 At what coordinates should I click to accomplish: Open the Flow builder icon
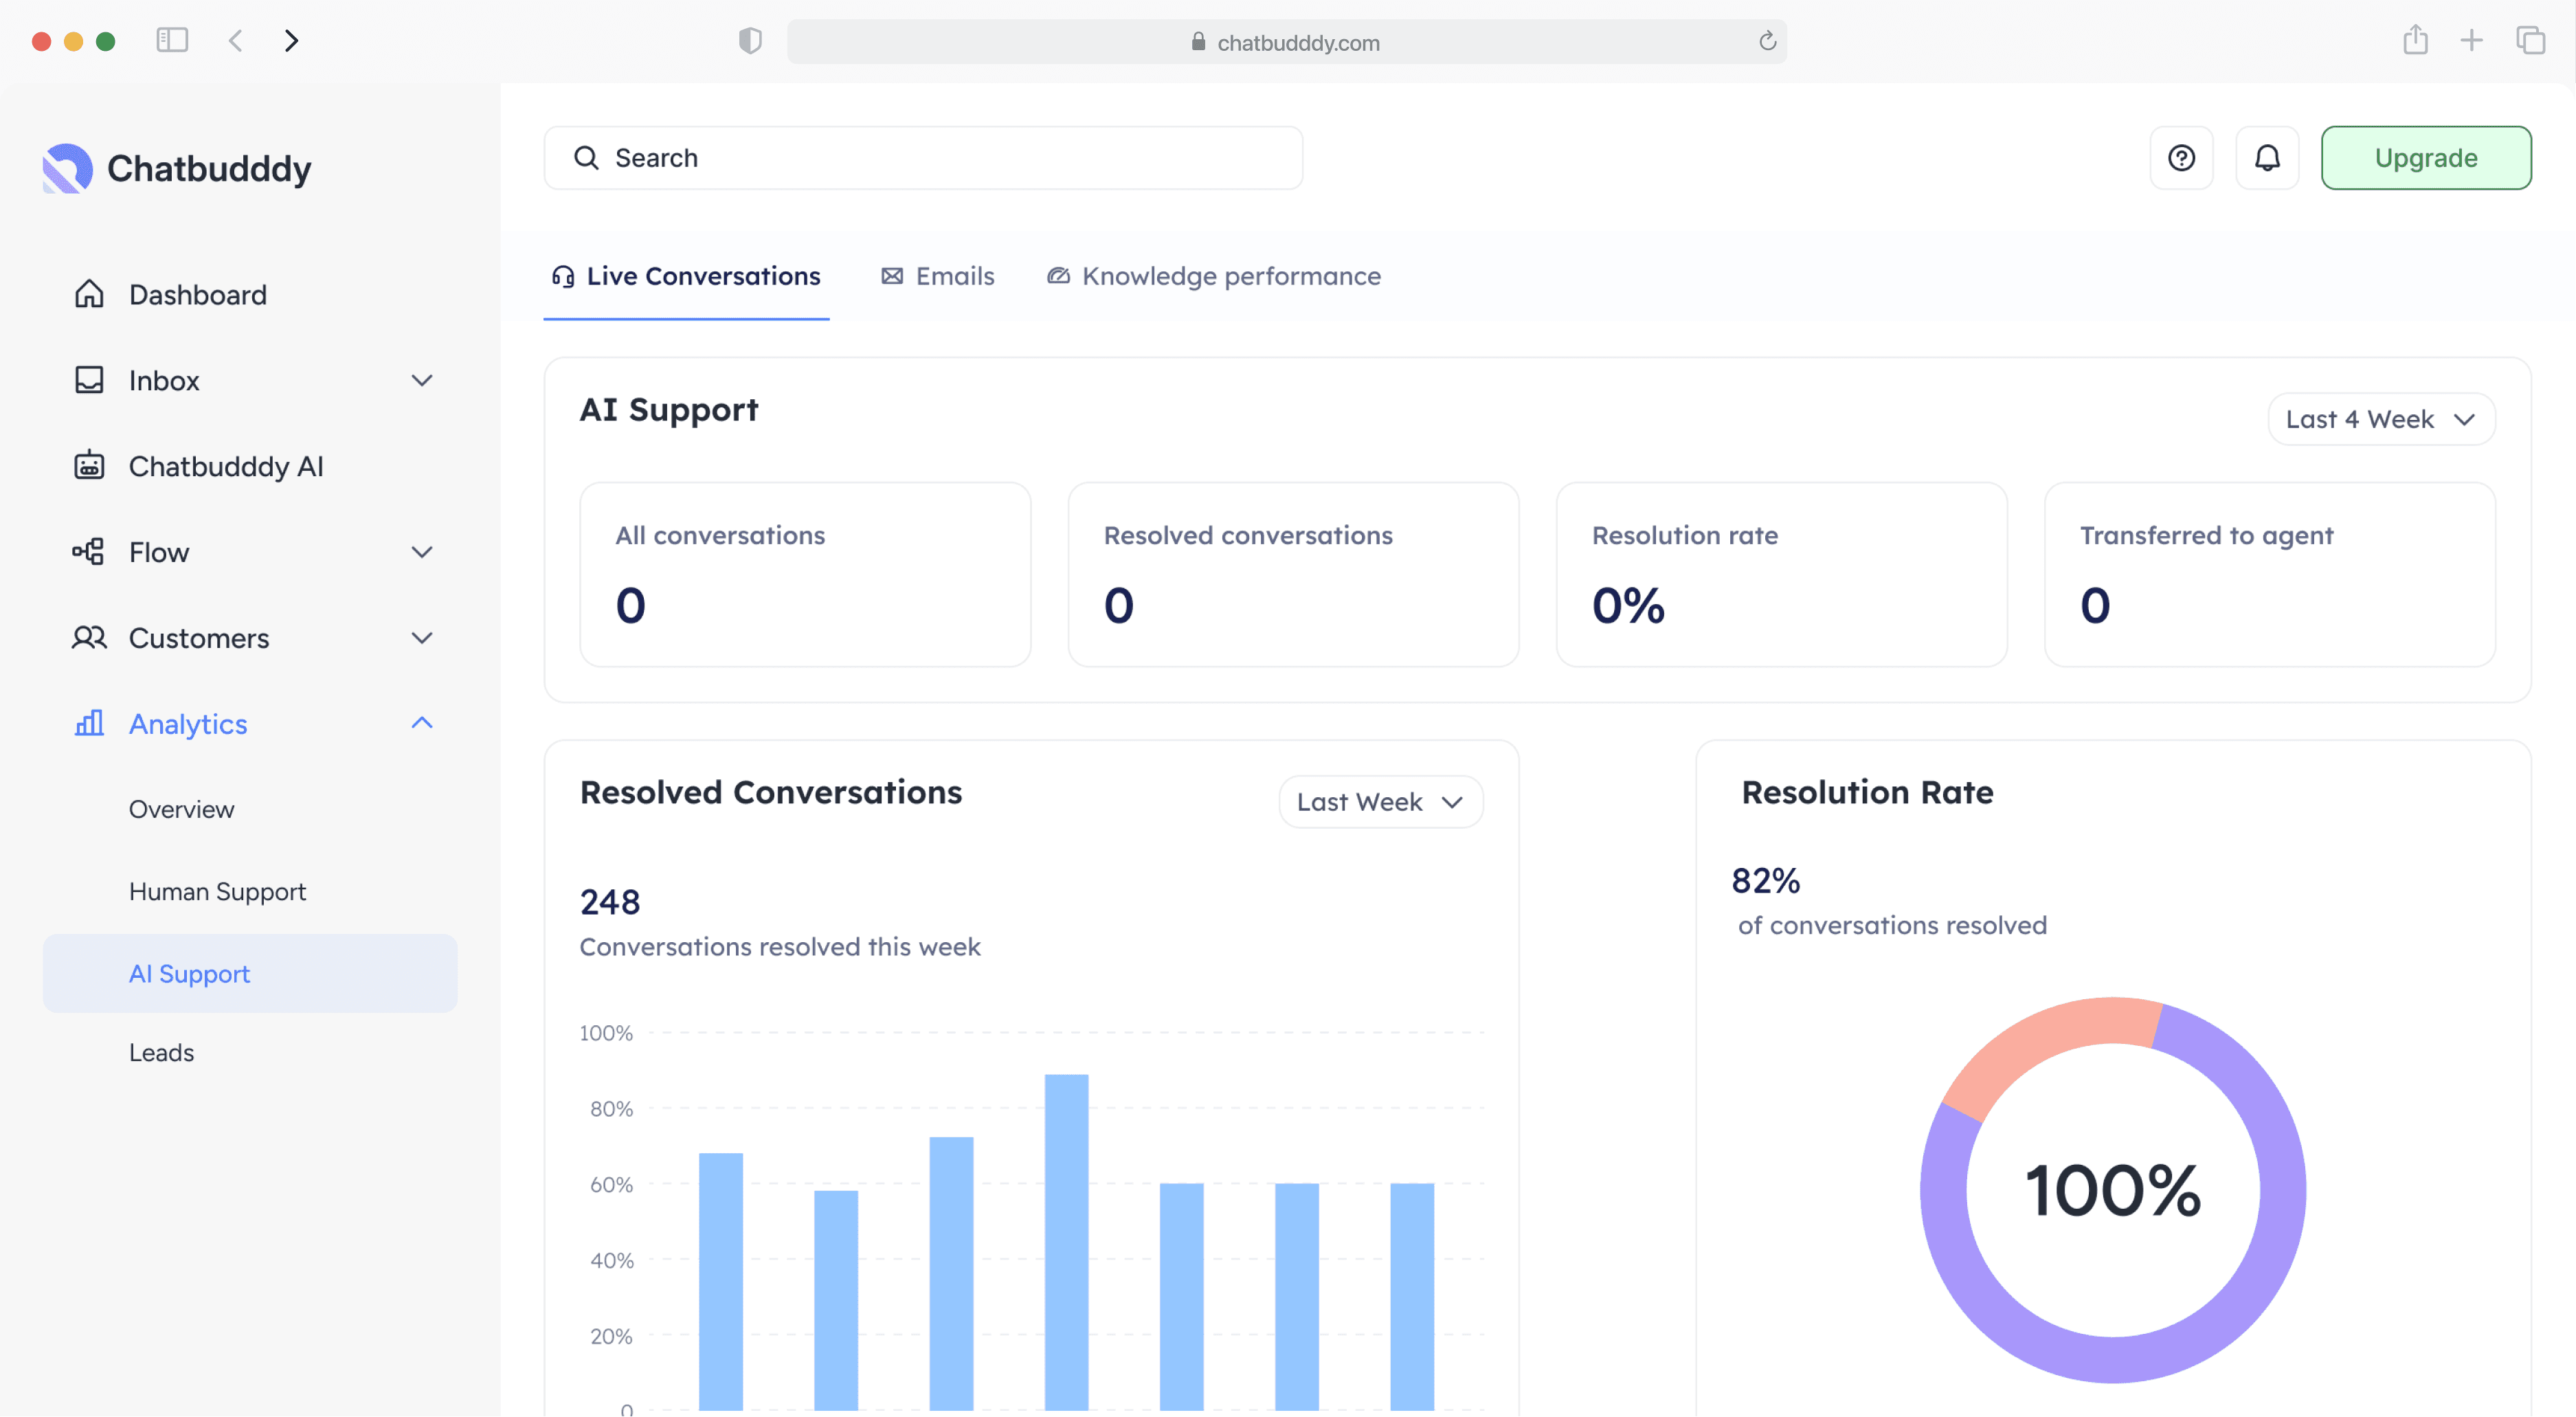click(89, 551)
